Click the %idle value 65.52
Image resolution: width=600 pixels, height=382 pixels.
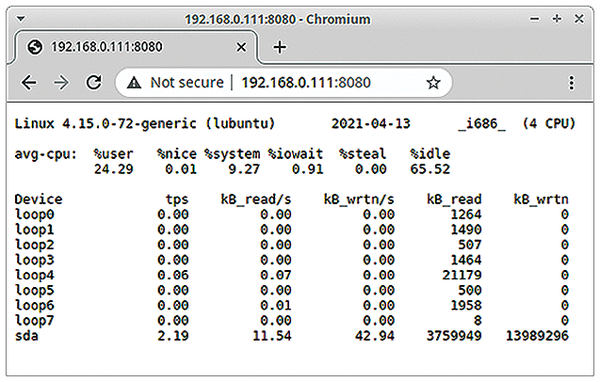point(430,169)
